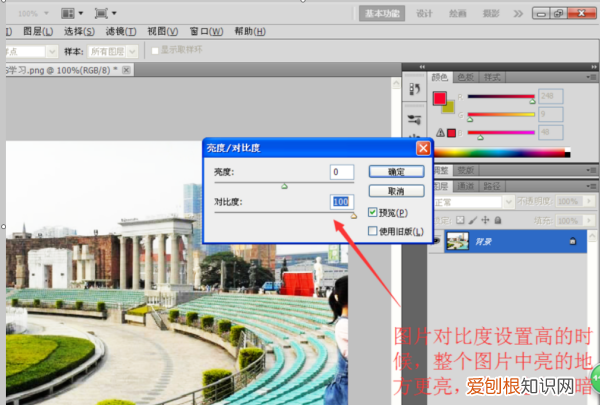The width and height of the screenshot is (600, 405).
Task: Click the 对比度 slider handle
Action: tap(354, 216)
